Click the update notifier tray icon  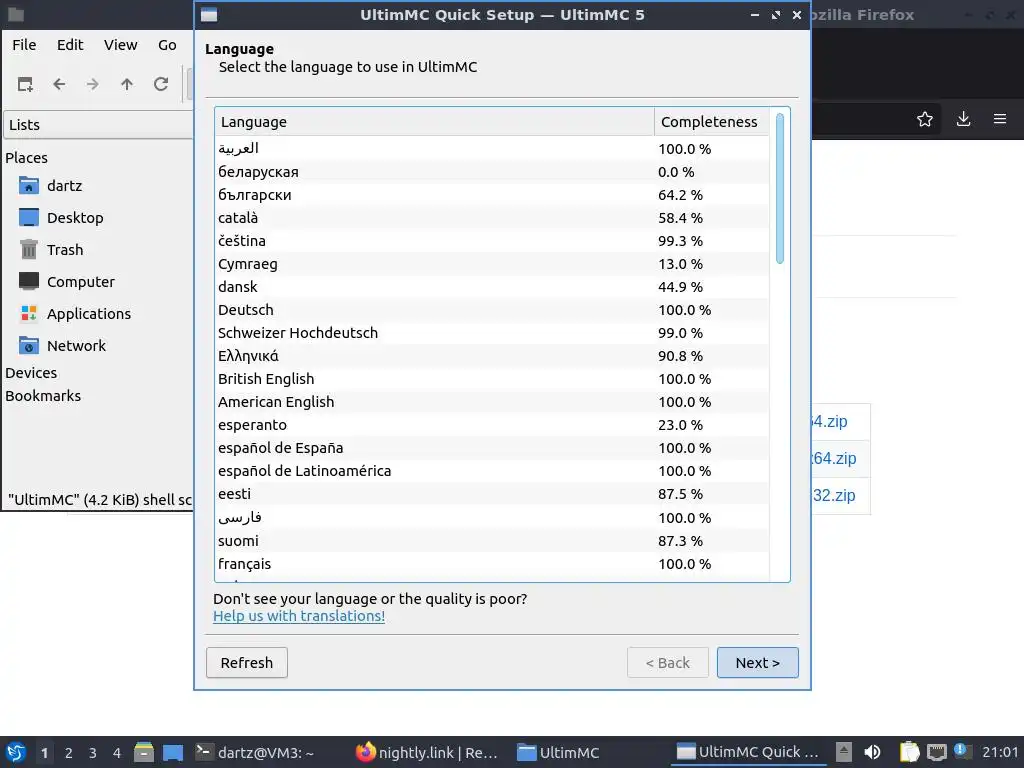pyautogui.click(x=961, y=751)
